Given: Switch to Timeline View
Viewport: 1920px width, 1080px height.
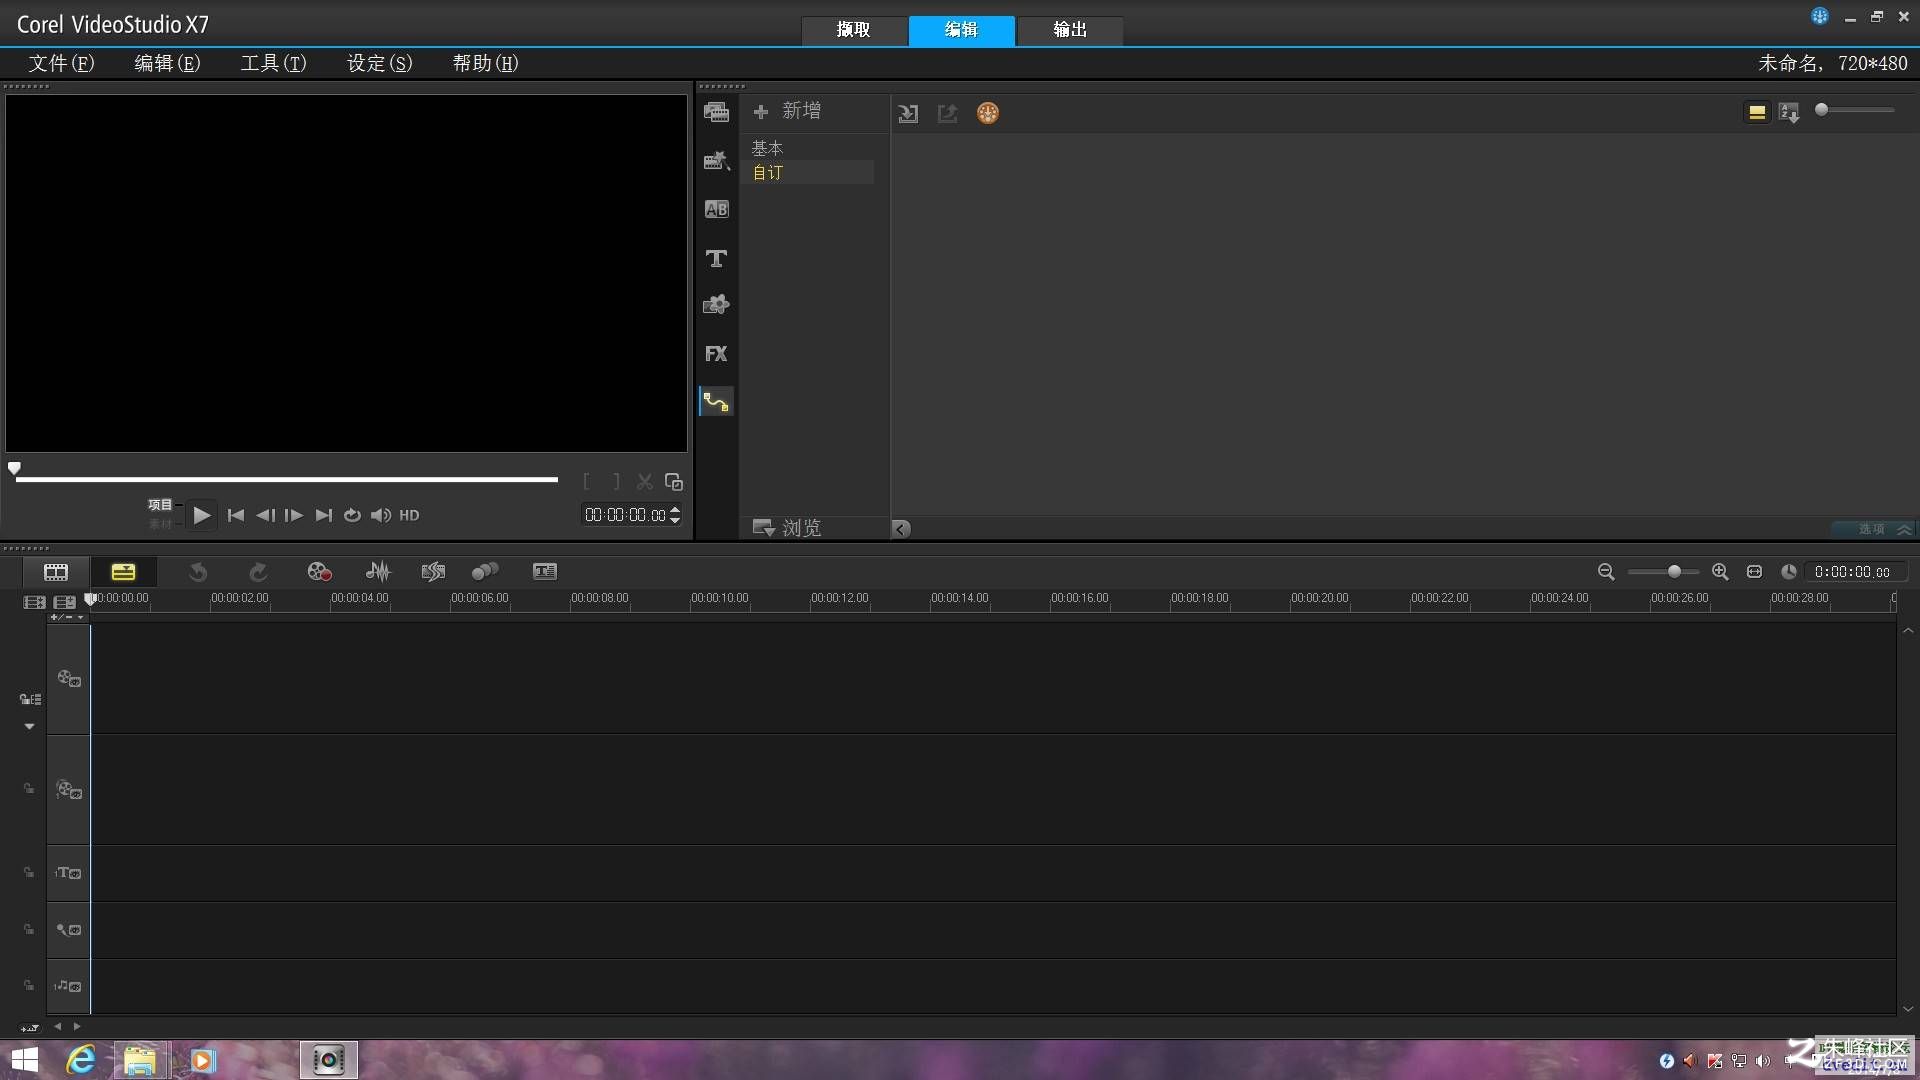Looking at the screenshot, I should tap(123, 571).
